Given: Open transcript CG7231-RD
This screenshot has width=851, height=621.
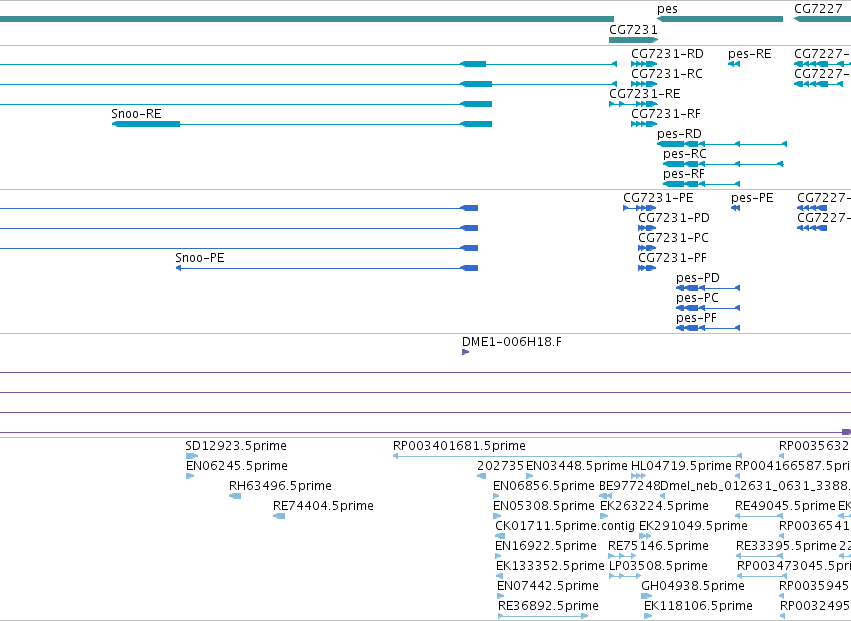Looking at the screenshot, I should (x=667, y=54).
